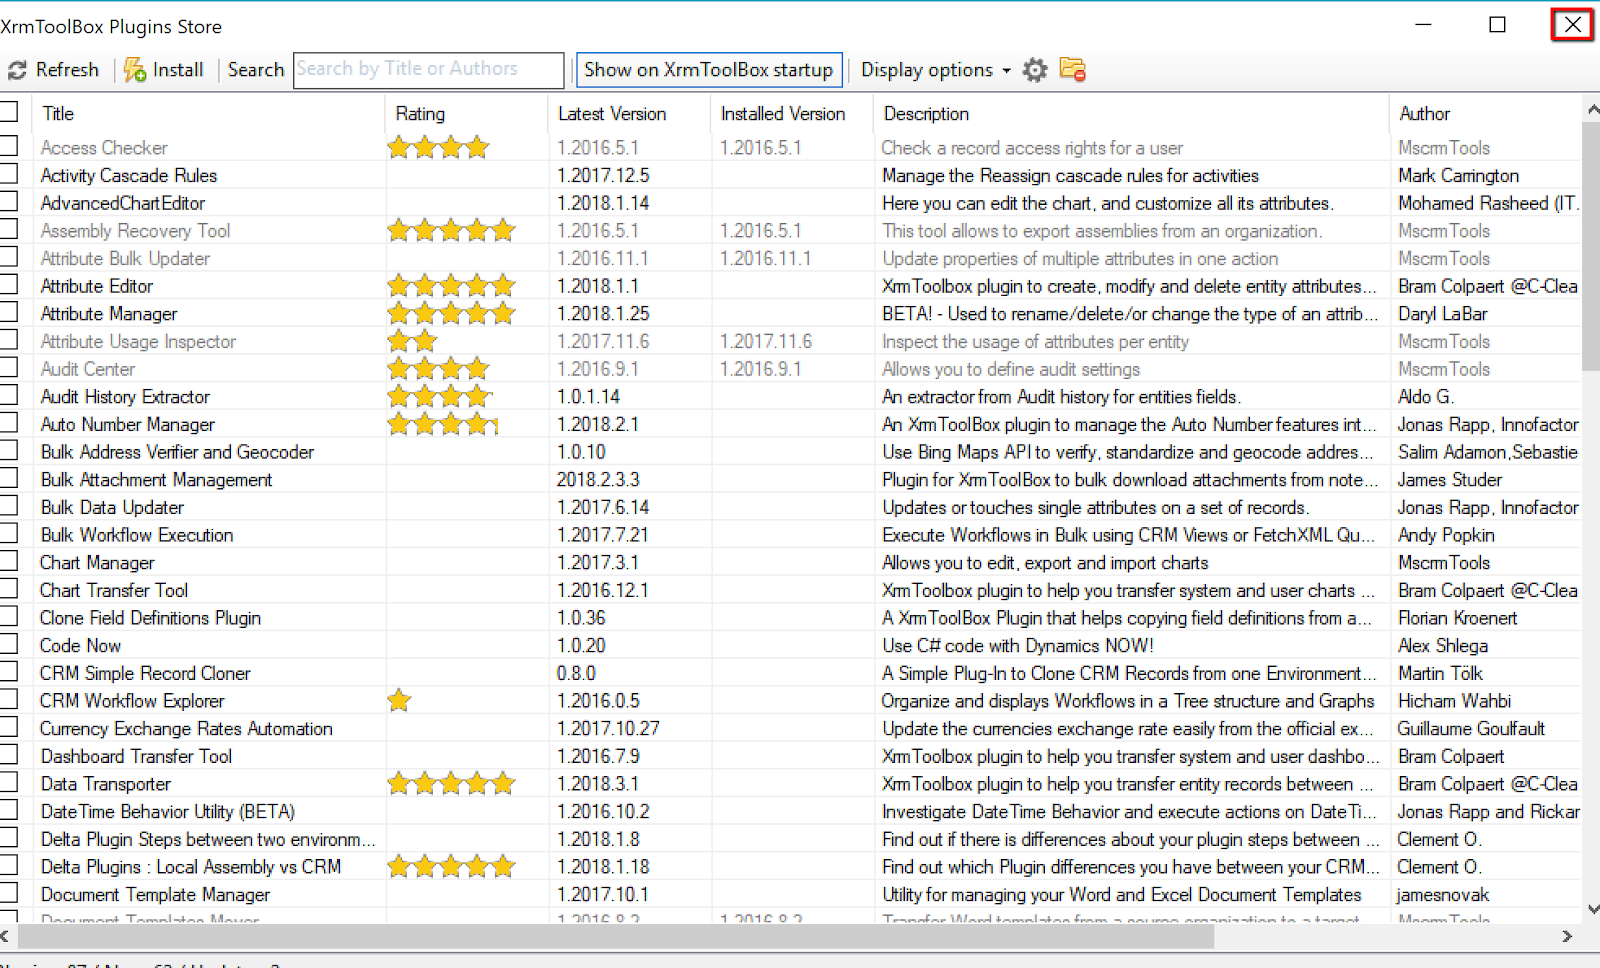Select the Audit History Extractor row

790,397
